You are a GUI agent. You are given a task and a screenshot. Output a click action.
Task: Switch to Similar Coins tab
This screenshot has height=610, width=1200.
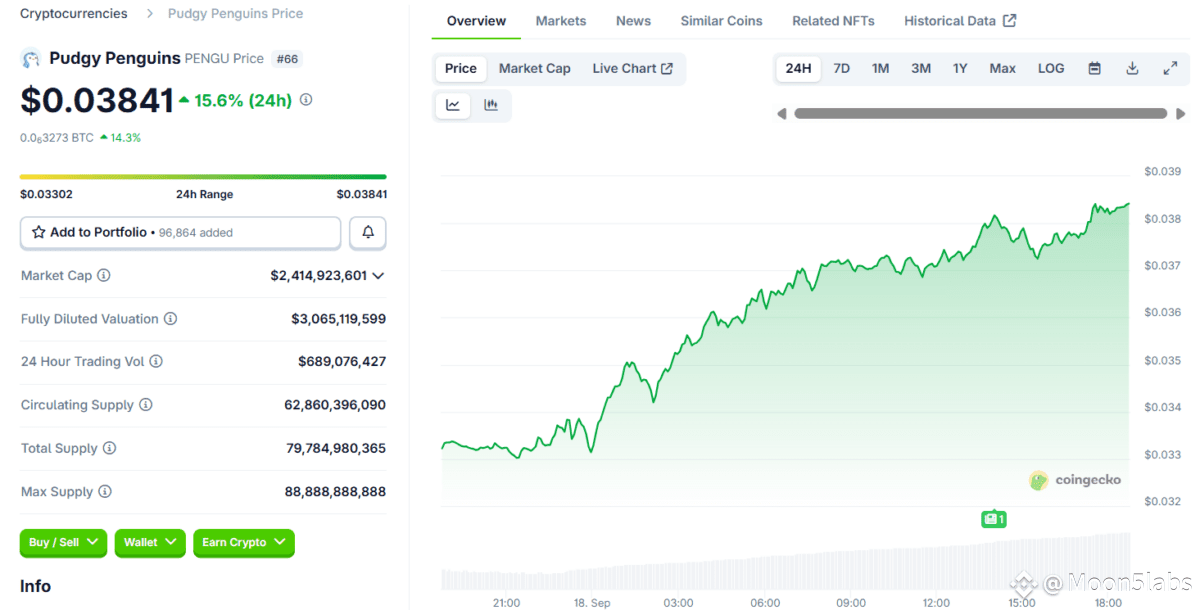pos(721,21)
